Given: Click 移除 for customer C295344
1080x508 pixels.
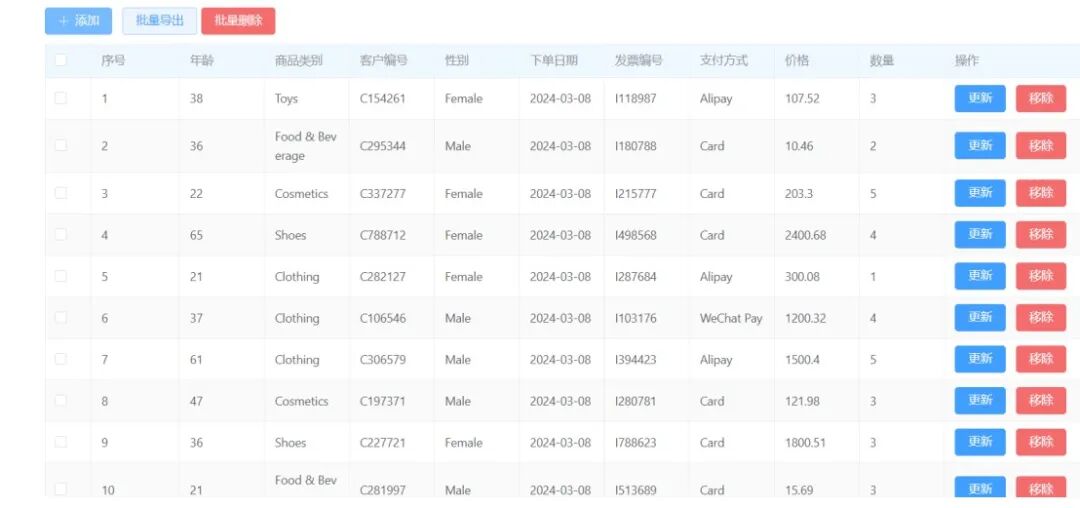Looking at the screenshot, I should pyautogui.click(x=1041, y=145).
